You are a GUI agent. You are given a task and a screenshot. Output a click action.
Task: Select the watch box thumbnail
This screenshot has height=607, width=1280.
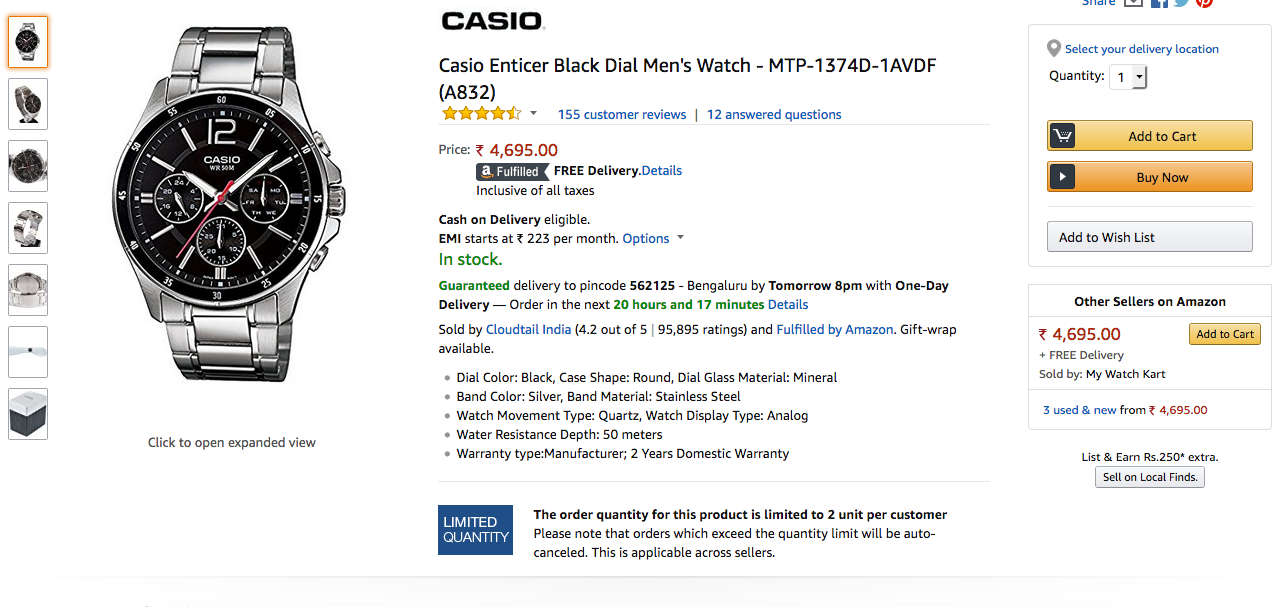coord(28,414)
